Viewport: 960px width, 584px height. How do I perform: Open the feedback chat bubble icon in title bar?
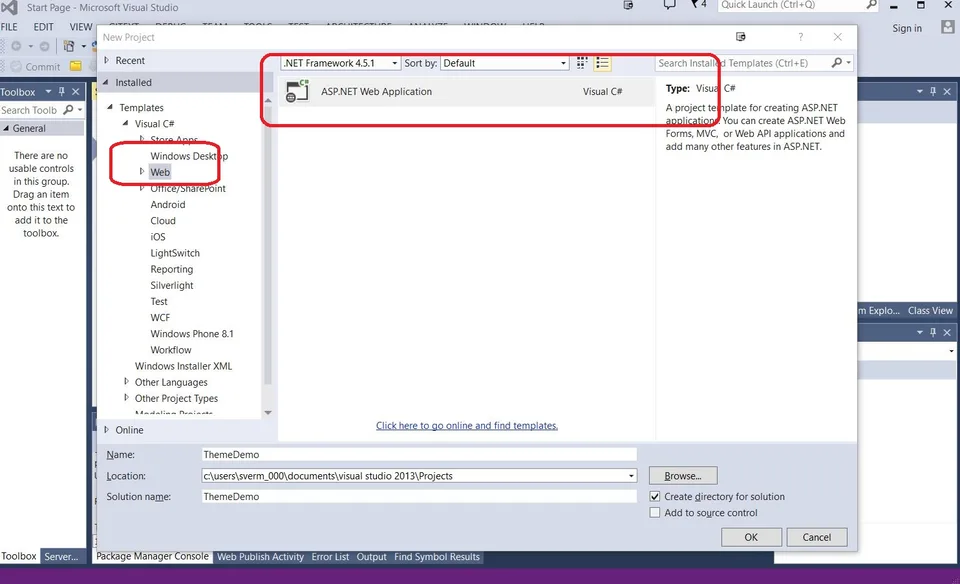(x=669, y=5)
